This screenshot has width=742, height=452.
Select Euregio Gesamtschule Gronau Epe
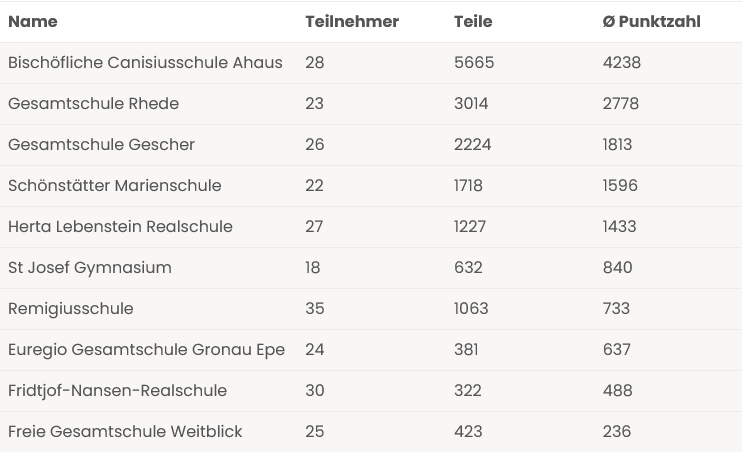pos(371,350)
